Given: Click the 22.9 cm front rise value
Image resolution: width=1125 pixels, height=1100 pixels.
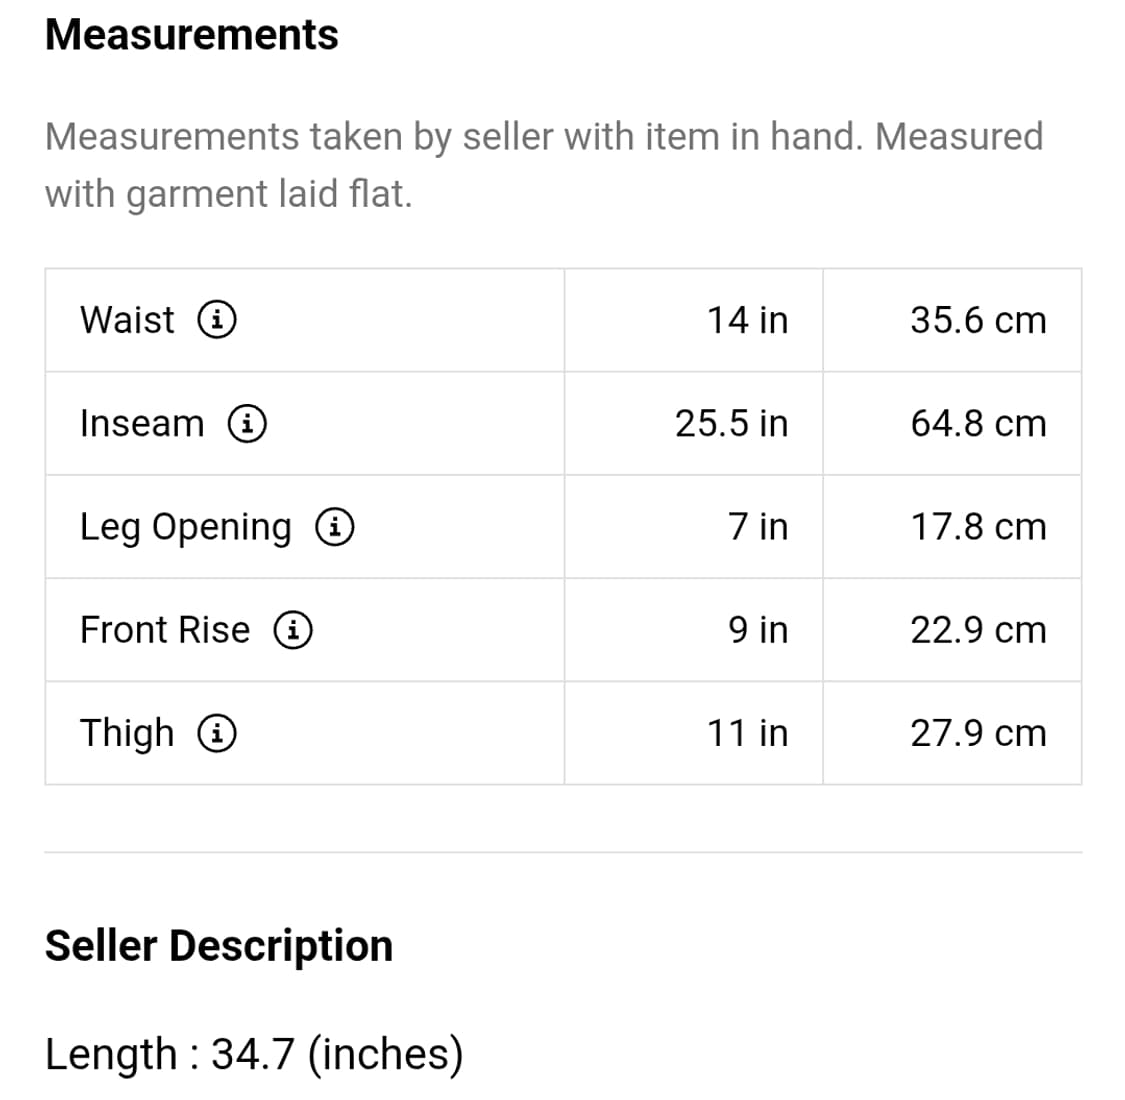Looking at the screenshot, I should click(x=979, y=630).
